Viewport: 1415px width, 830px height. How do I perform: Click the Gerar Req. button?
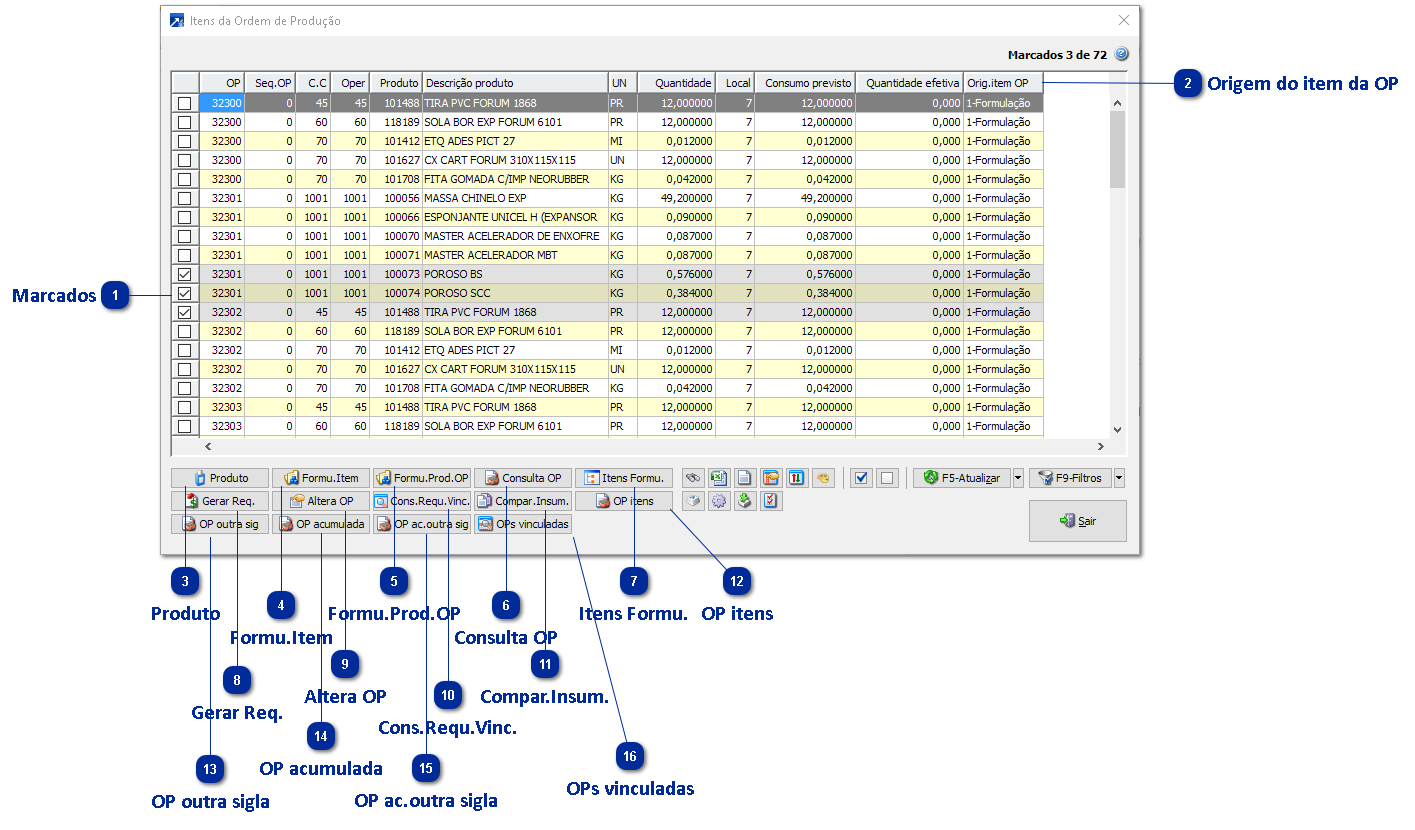[221, 501]
